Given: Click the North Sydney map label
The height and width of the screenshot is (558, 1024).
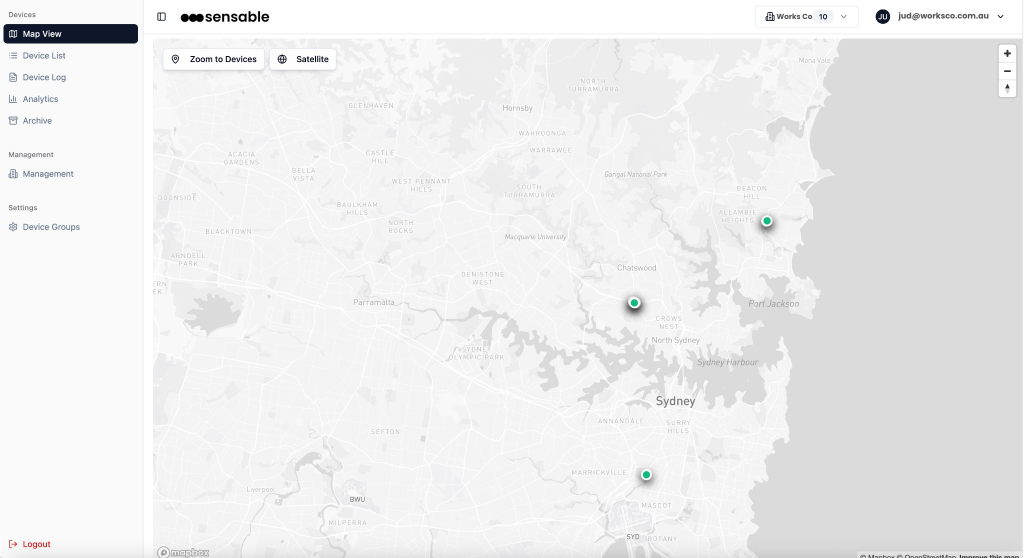Looking at the screenshot, I should [x=675, y=340].
